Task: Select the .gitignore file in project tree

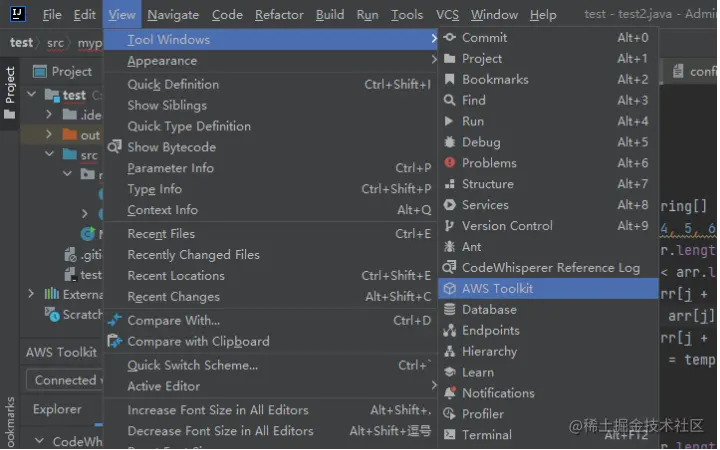Action: click(83, 254)
